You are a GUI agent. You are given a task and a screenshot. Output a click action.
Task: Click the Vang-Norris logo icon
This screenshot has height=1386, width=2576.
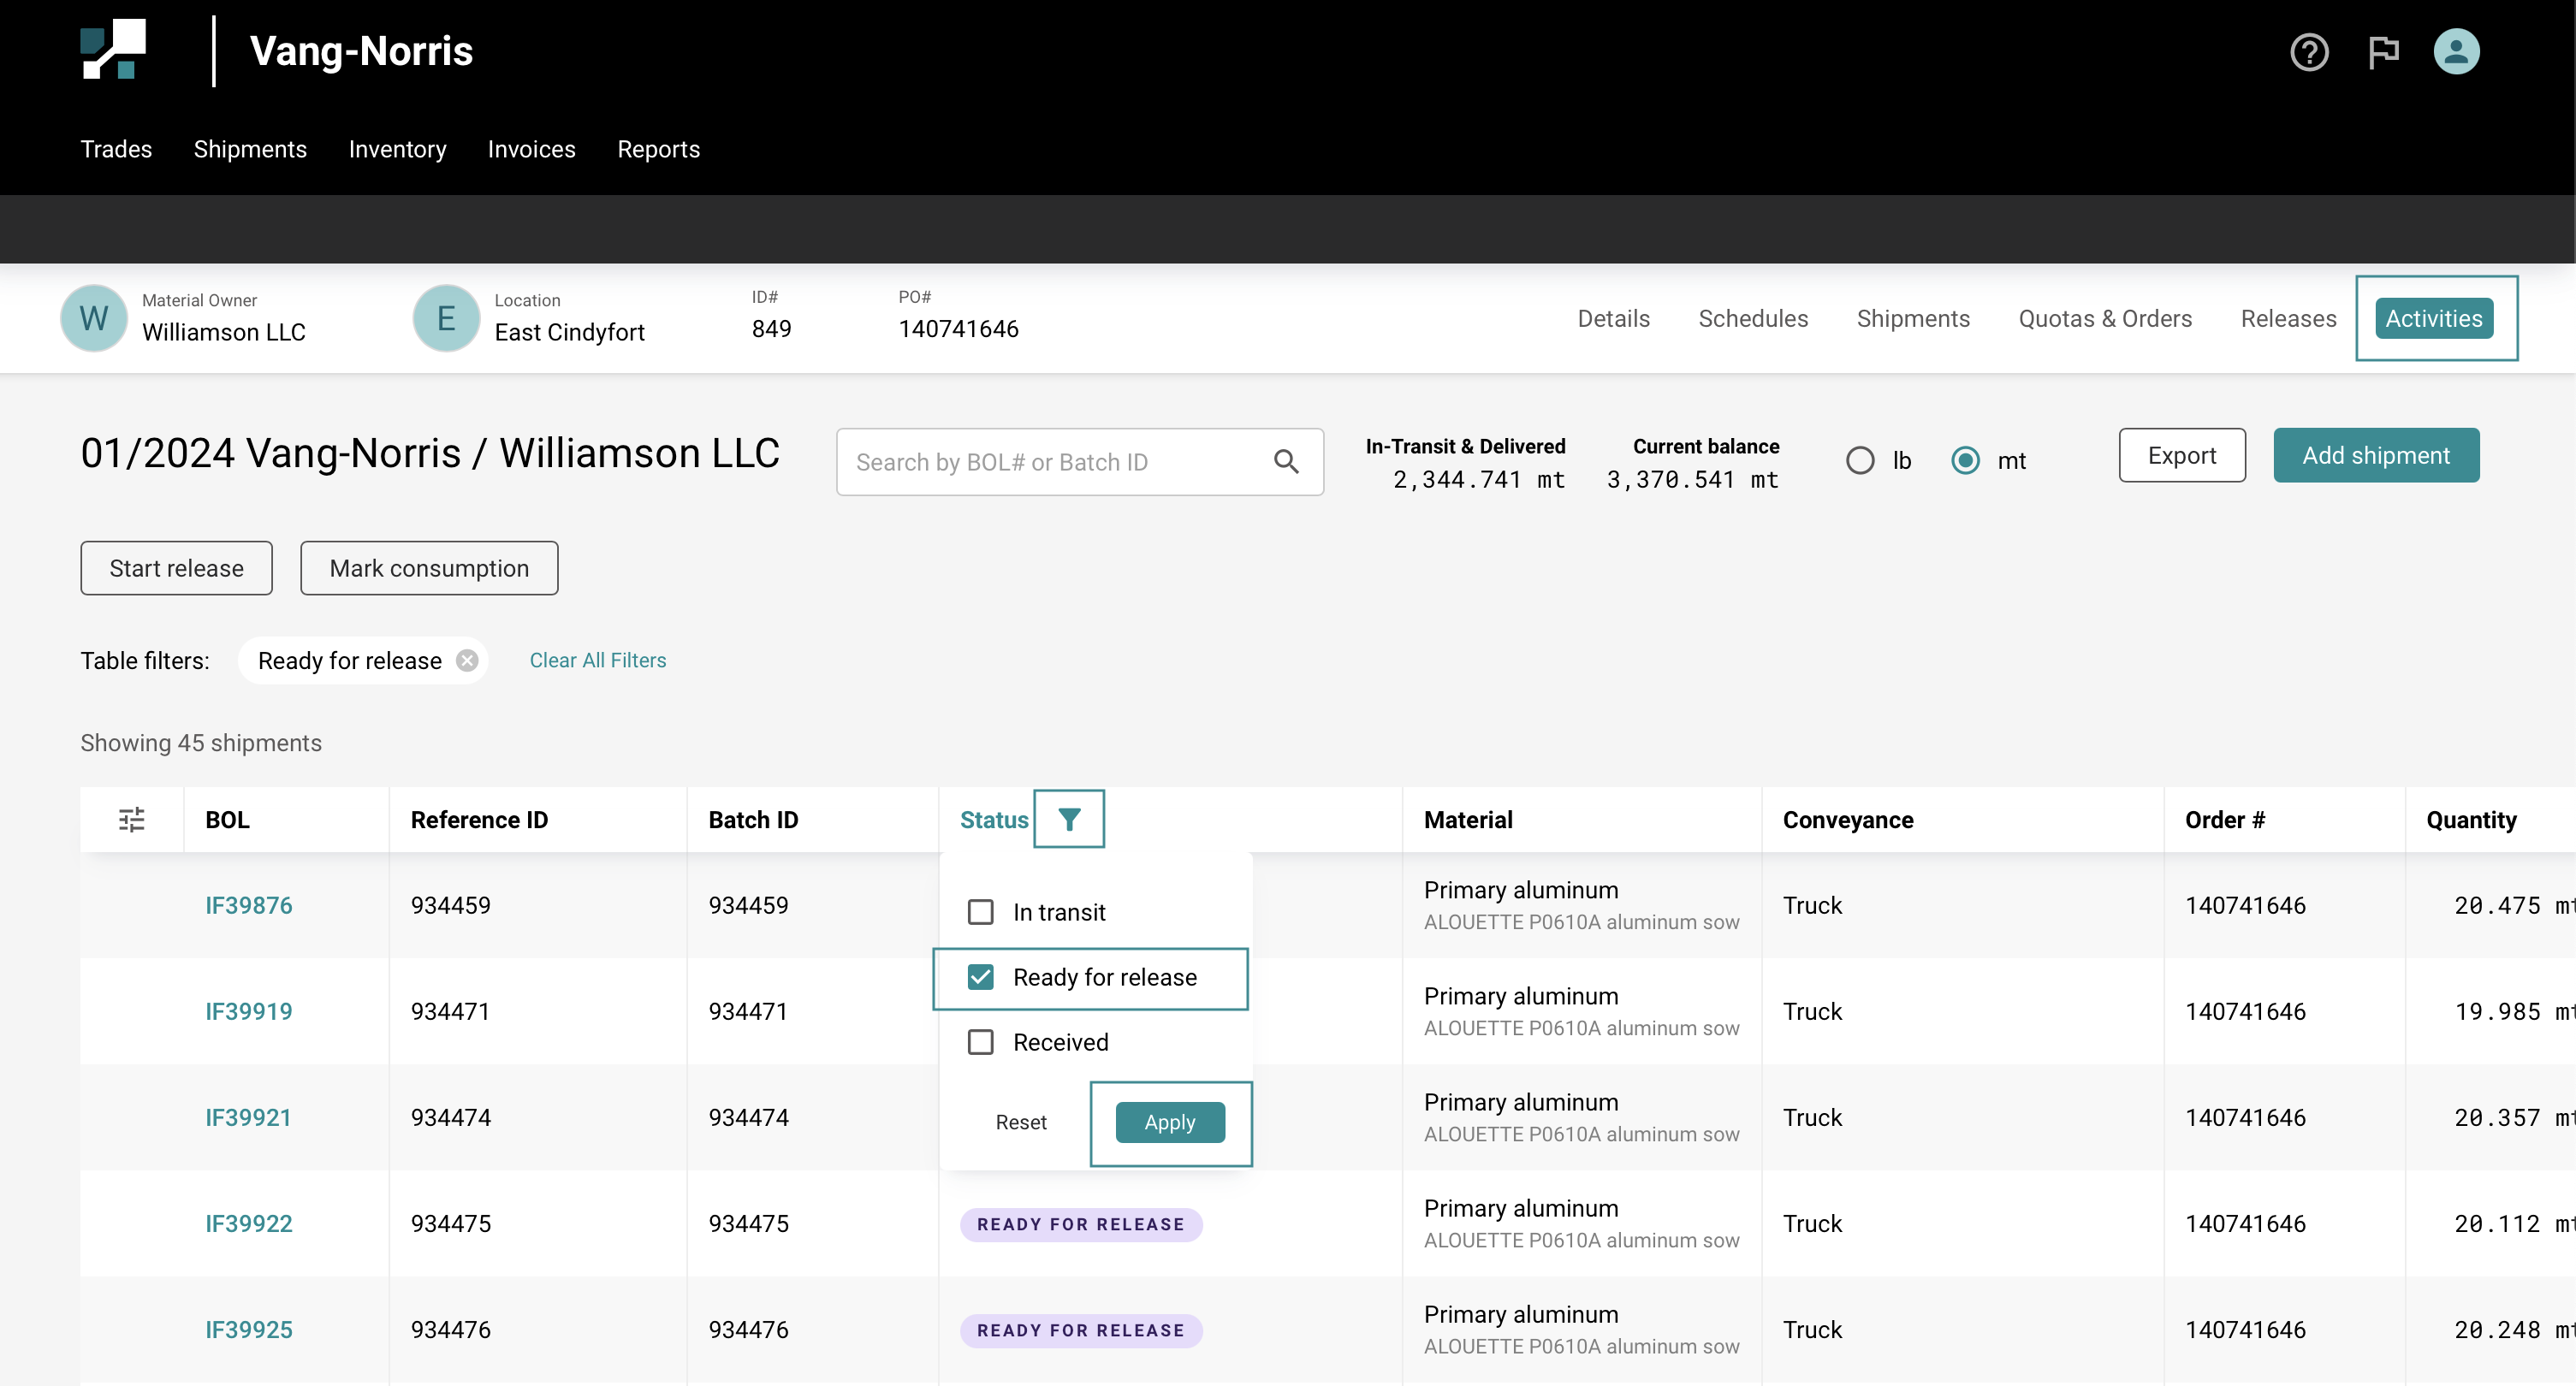coord(113,50)
